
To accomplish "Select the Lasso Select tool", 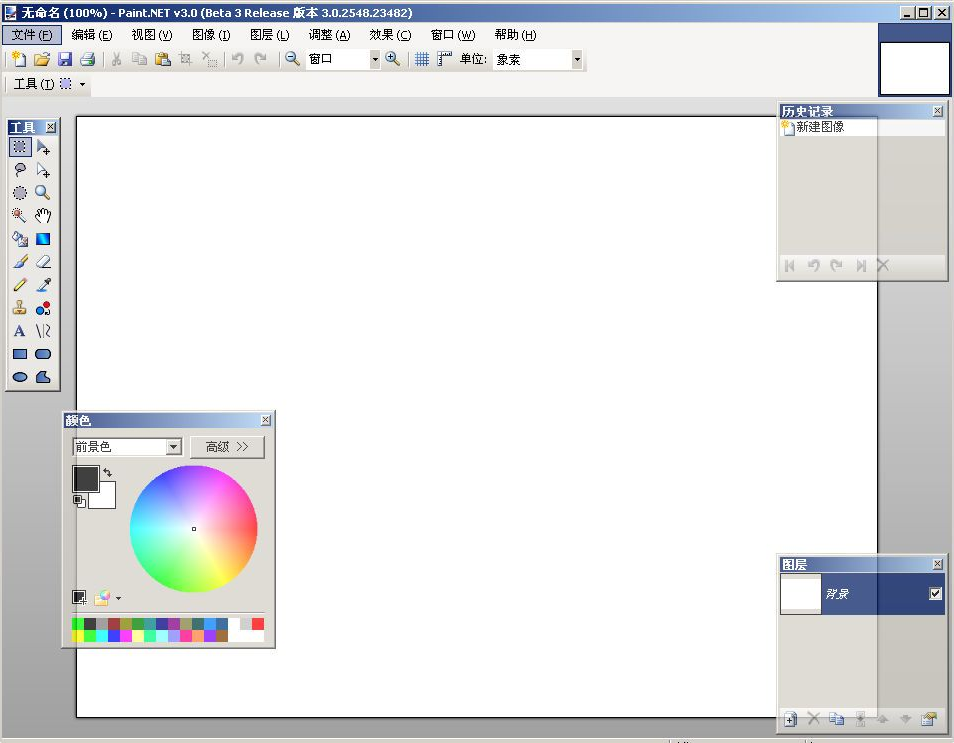I will 20,170.
